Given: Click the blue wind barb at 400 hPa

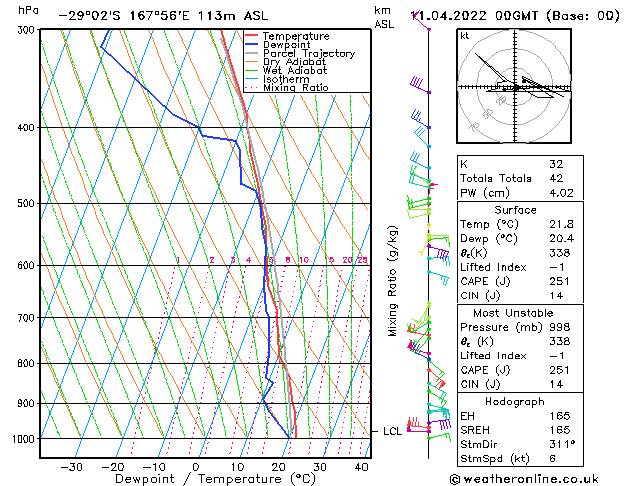Looking at the screenshot, I should [x=420, y=120].
